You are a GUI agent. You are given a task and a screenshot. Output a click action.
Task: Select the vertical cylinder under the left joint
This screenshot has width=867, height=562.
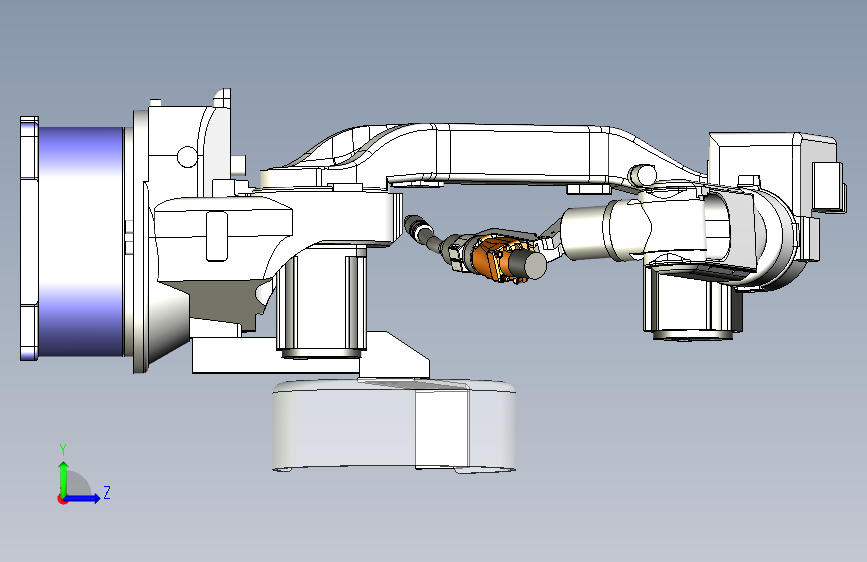point(321,301)
